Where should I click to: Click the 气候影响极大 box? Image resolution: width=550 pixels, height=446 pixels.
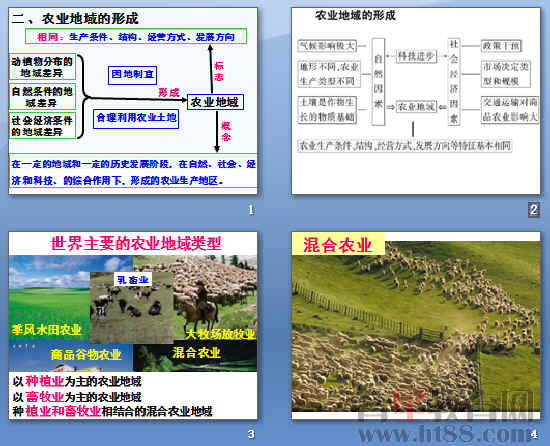tap(327, 46)
